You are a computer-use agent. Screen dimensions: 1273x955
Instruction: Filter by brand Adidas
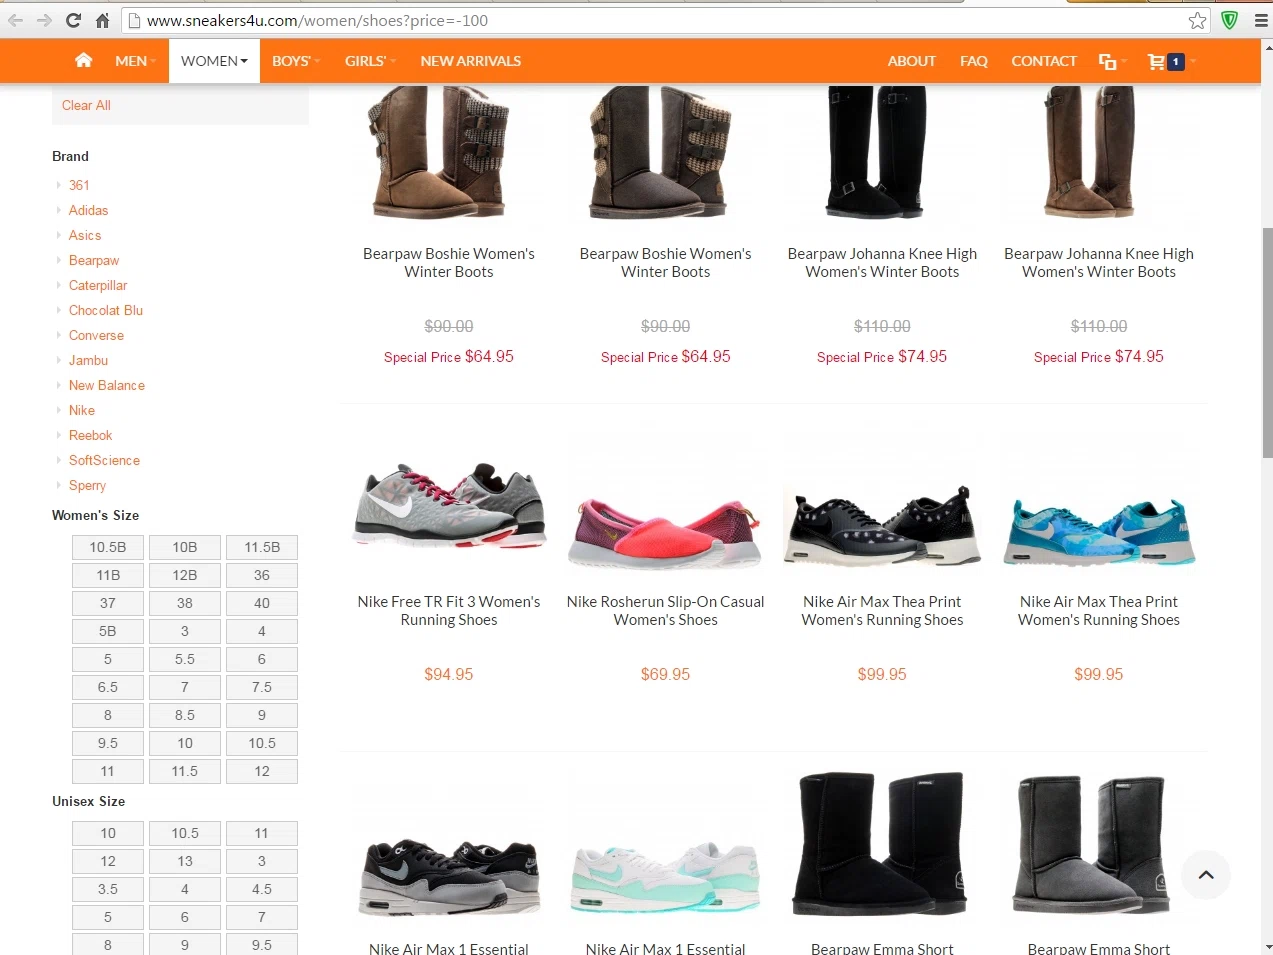(x=88, y=210)
